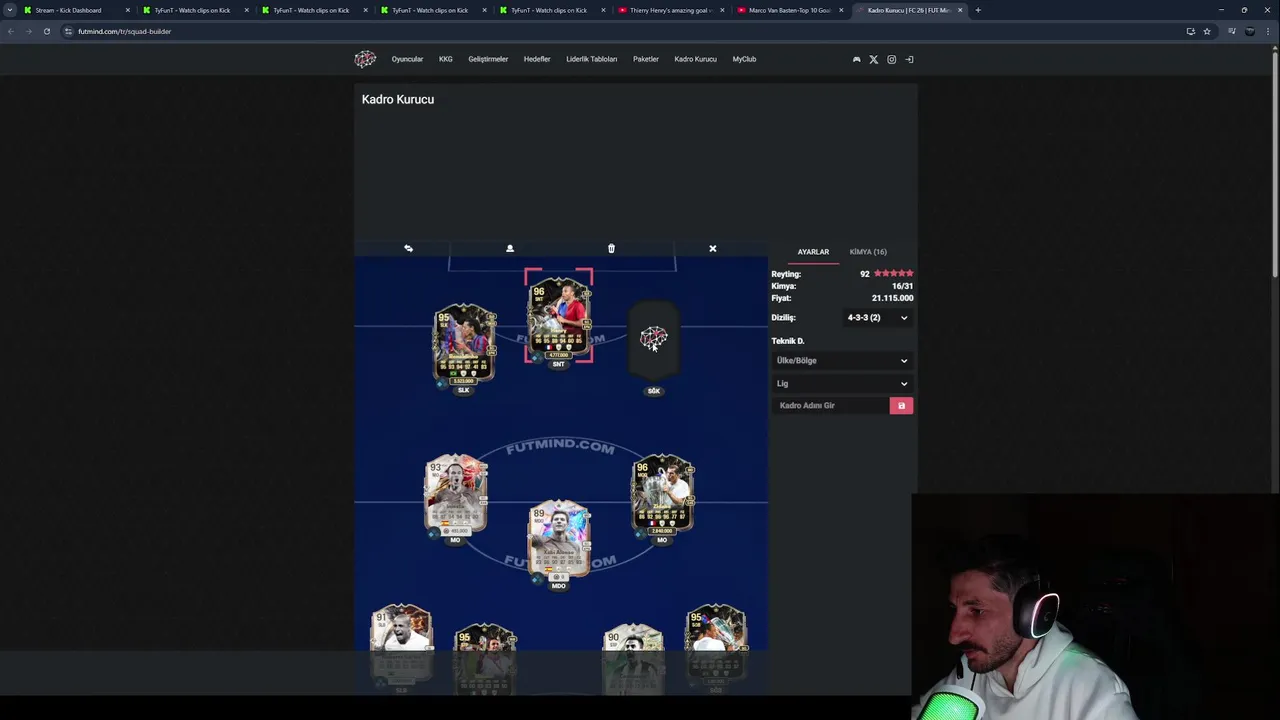Open the Paketler menu item

[646, 59]
